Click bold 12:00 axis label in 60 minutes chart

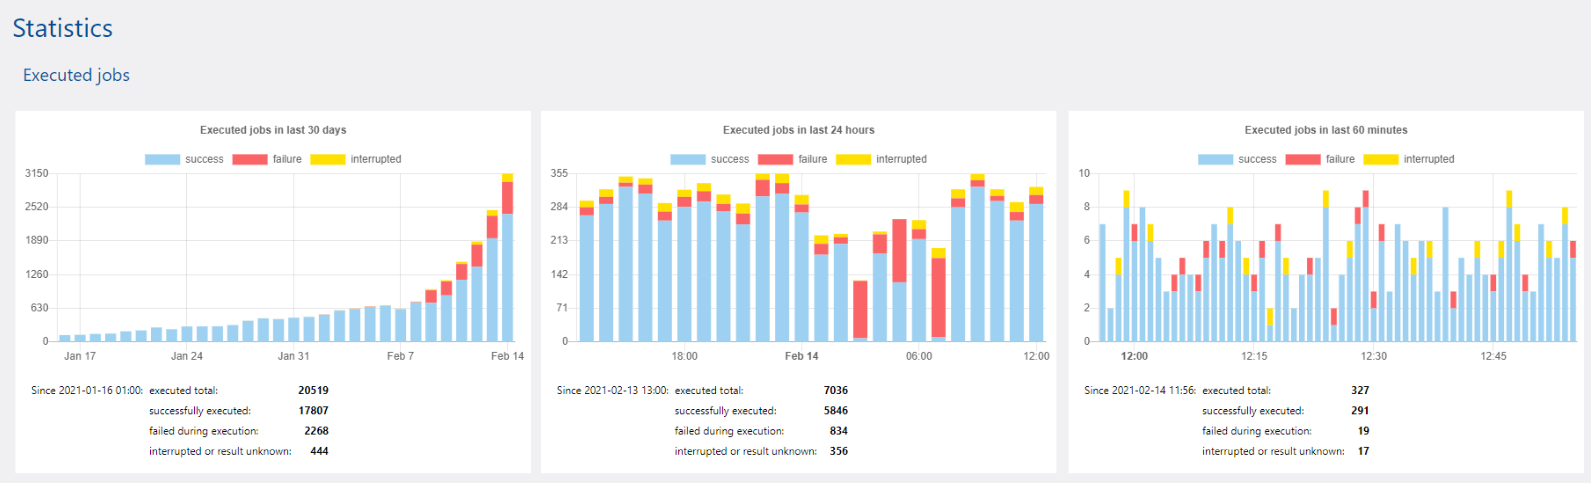pos(1134,356)
